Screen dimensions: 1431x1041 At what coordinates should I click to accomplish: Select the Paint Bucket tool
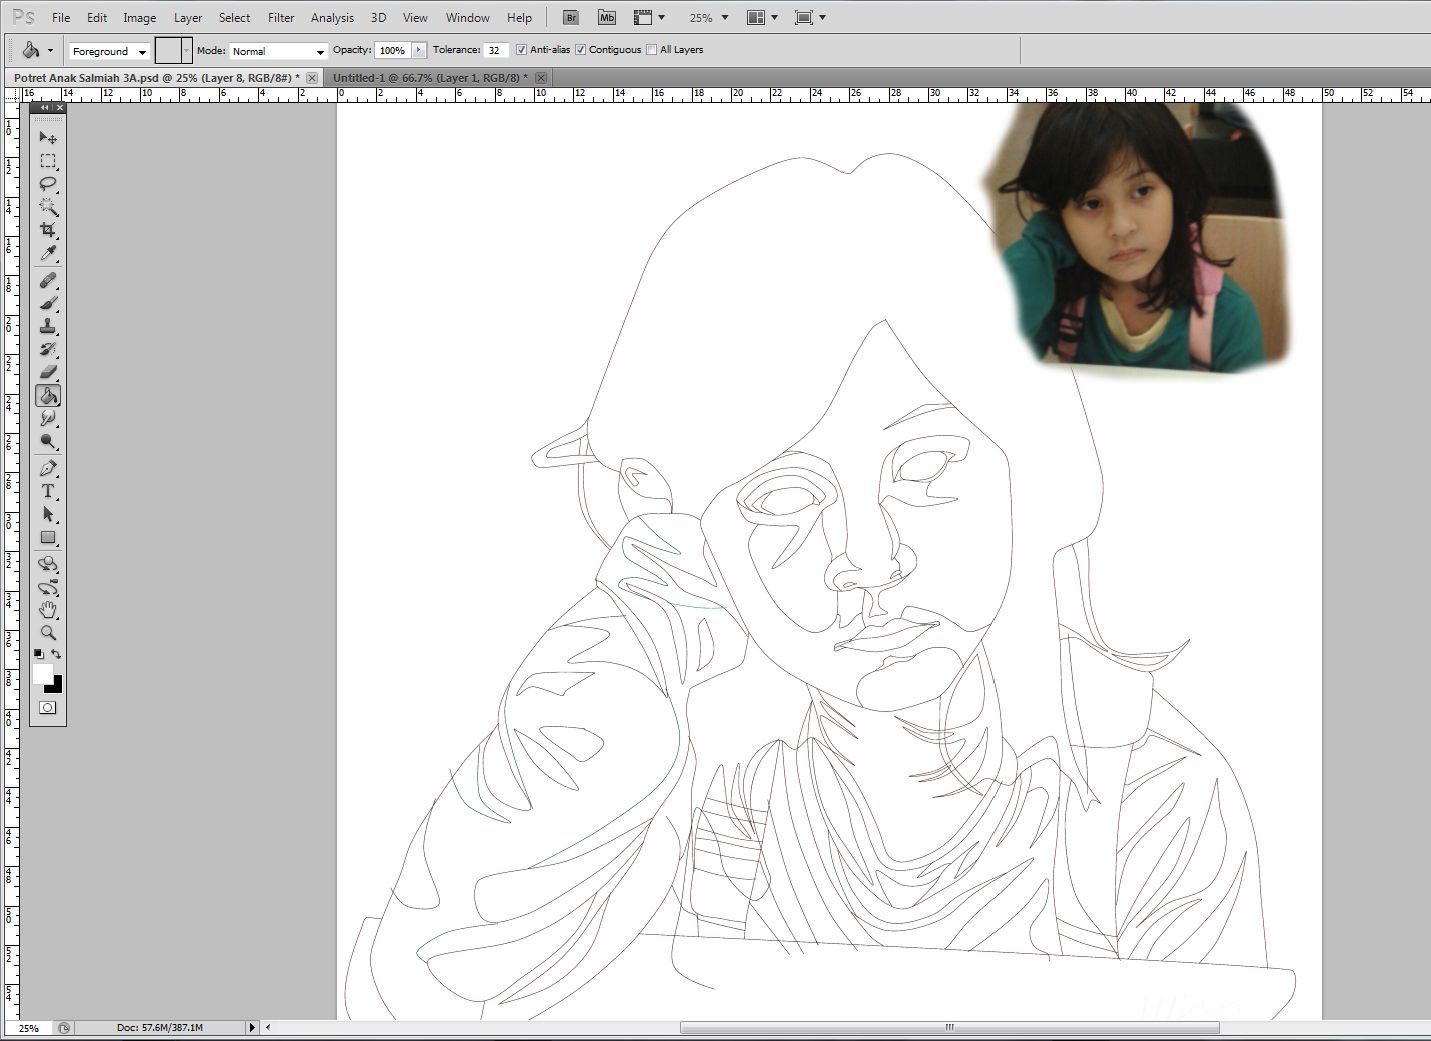click(48, 396)
